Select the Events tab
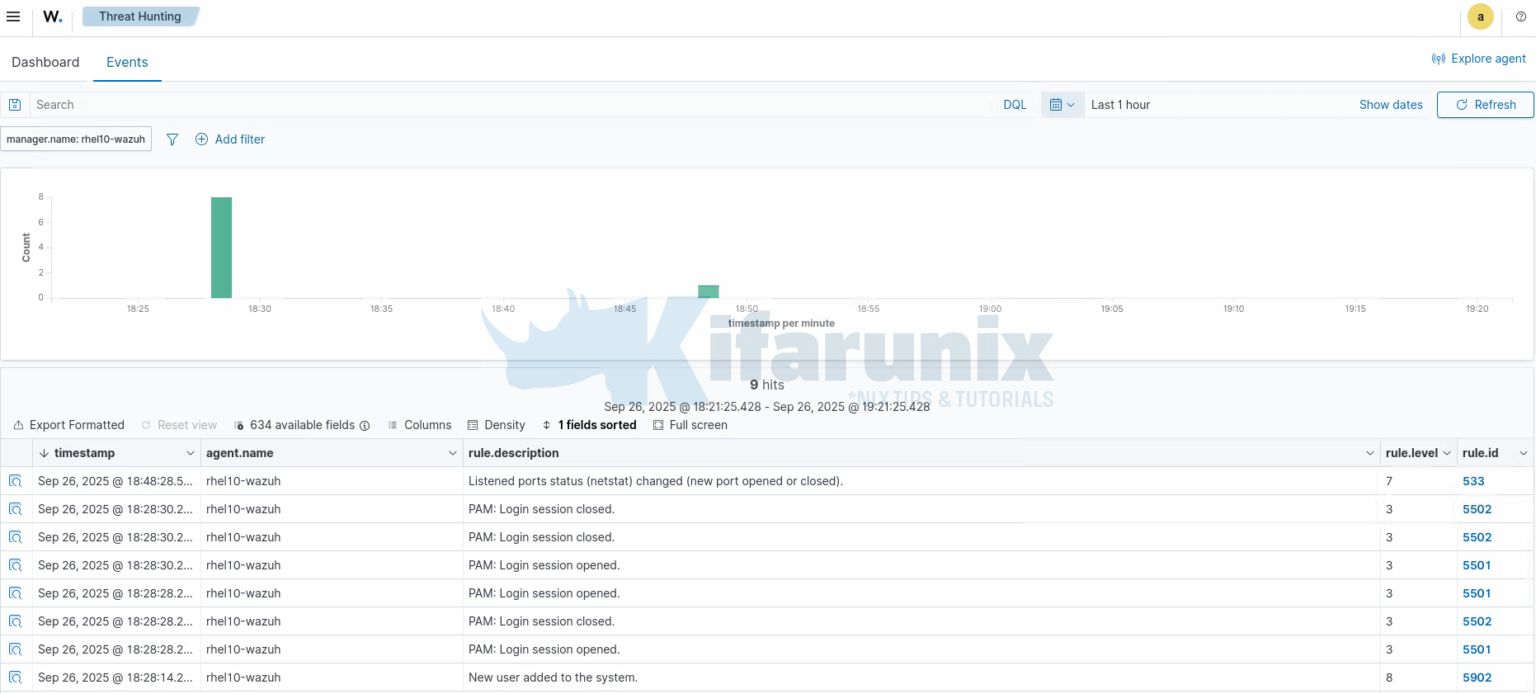1536x694 pixels. [x=127, y=62]
